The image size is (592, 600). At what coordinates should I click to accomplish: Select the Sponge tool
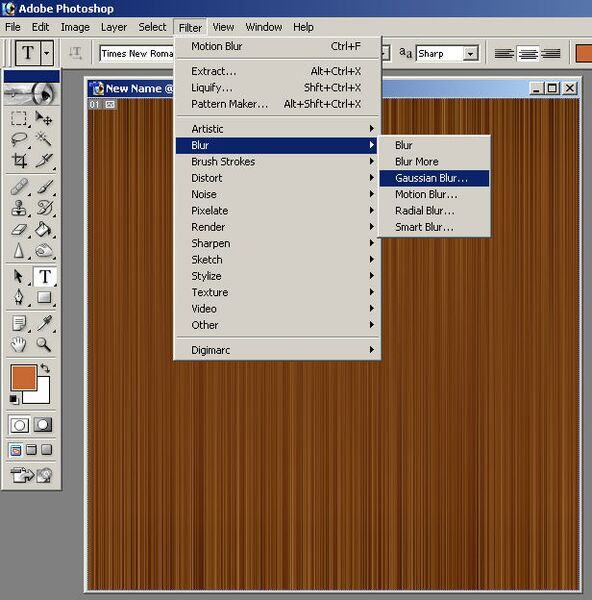point(43,251)
